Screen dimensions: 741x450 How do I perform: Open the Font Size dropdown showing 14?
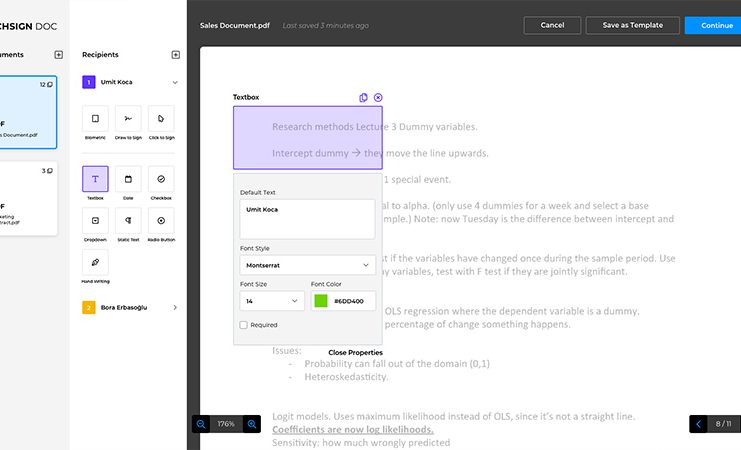pyautogui.click(x=272, y=301)
